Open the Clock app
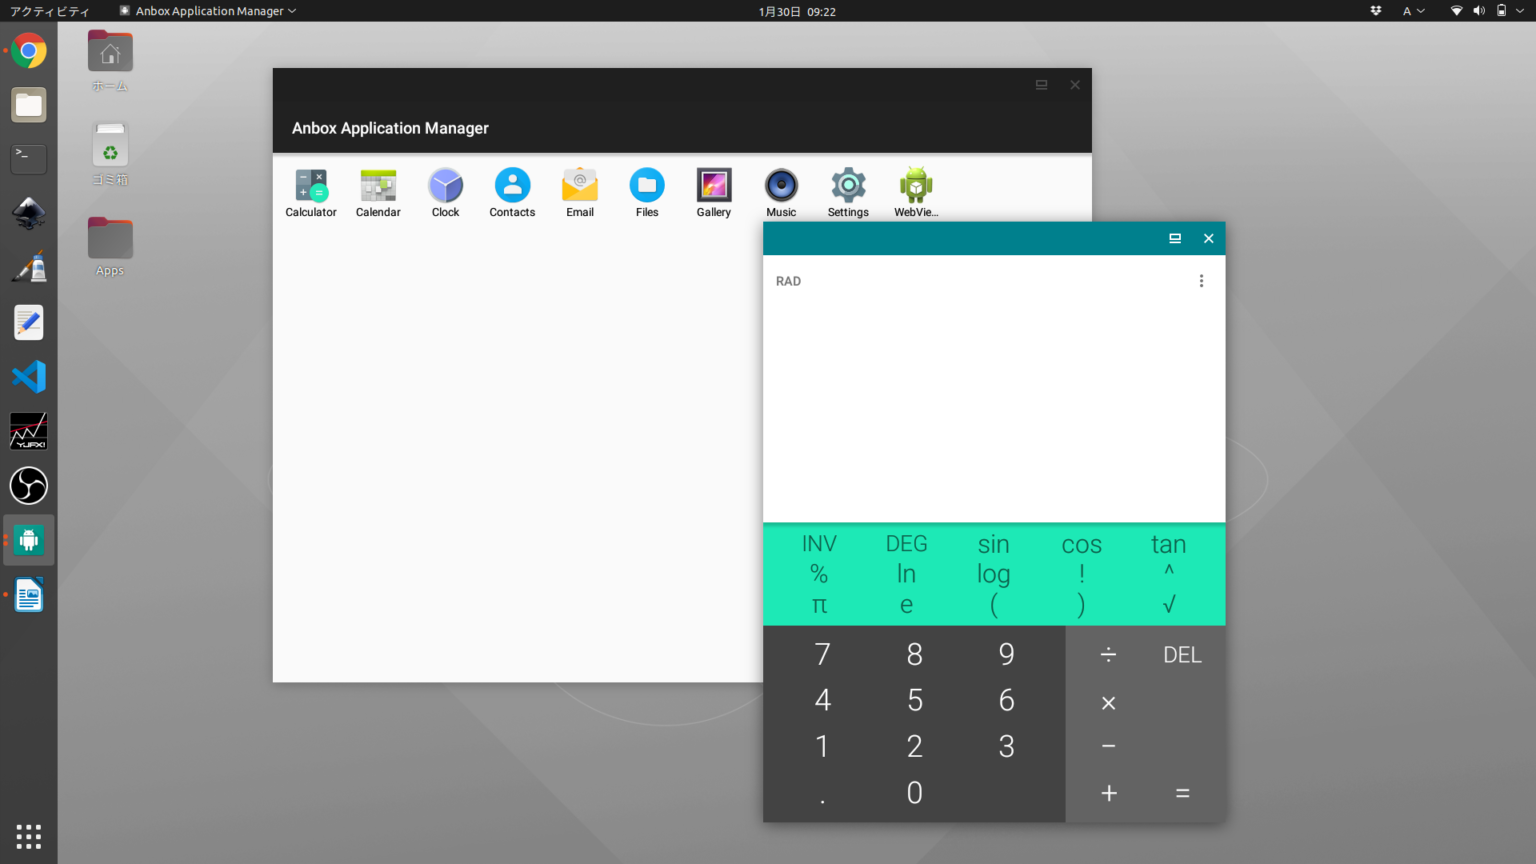This screenshot has height=864, width=1536. click(445, 192)
